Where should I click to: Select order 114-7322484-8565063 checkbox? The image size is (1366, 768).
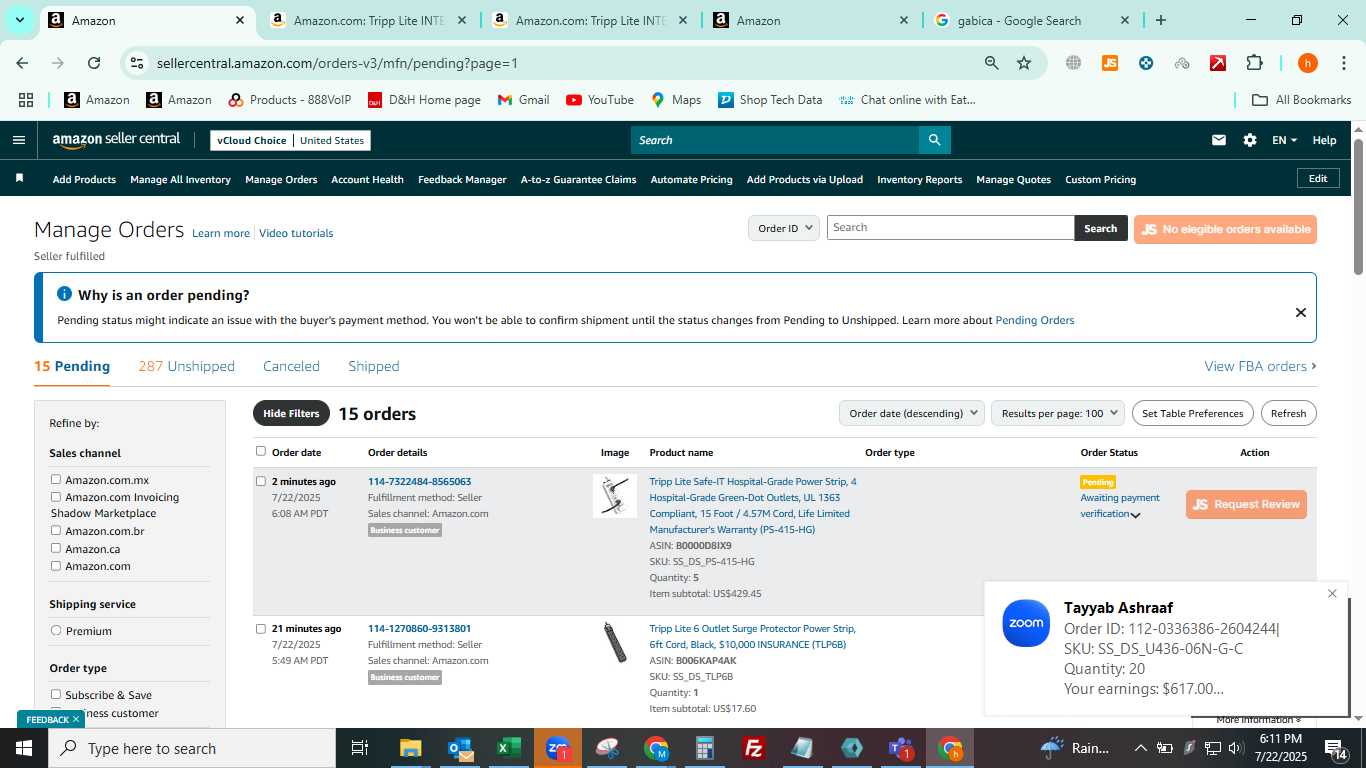pyautogui.click(x=261, y=481)
